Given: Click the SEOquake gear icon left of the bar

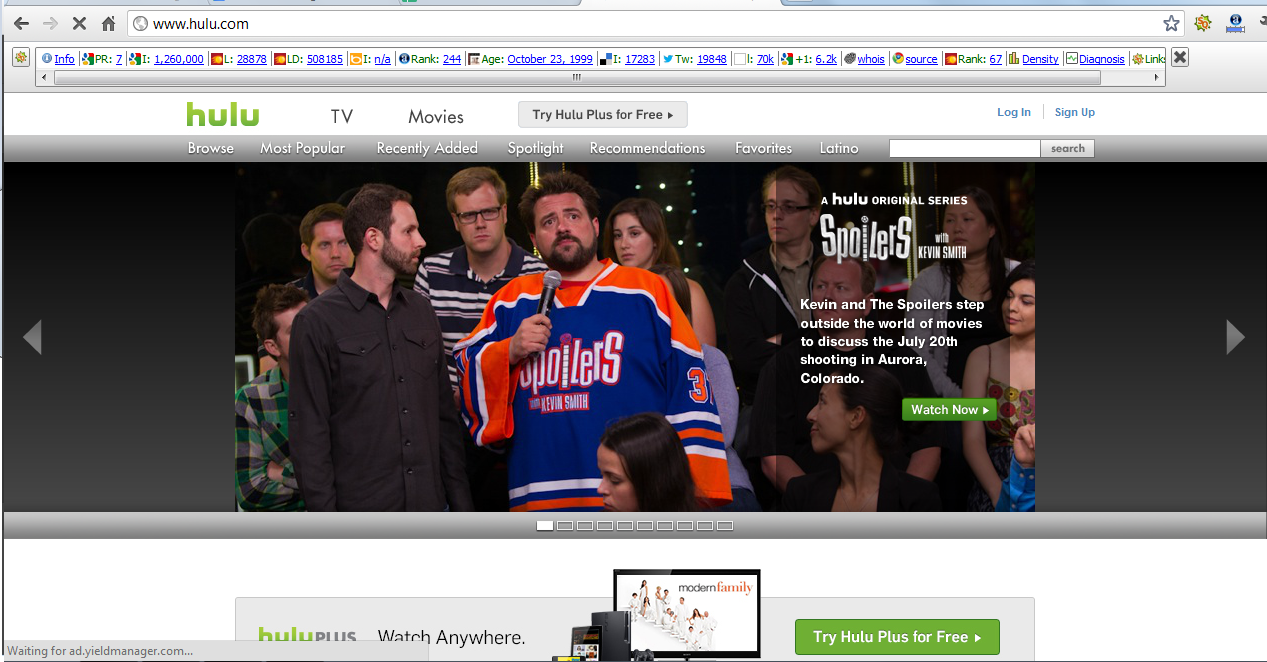Looking at the screenshot, I should point(21,58).
